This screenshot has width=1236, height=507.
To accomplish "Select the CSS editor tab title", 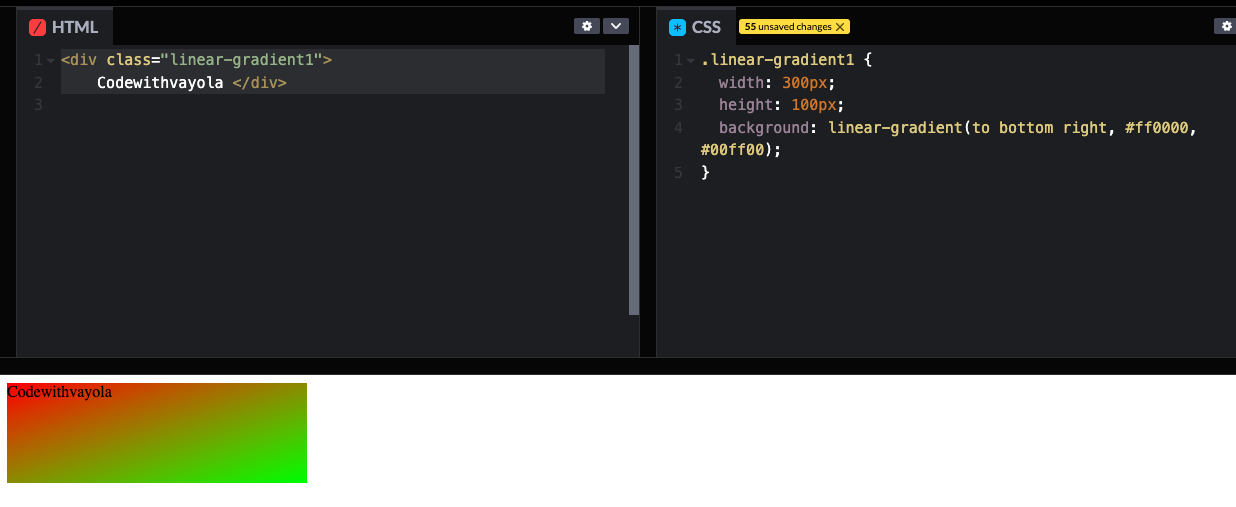I will (x=706, y=27).
